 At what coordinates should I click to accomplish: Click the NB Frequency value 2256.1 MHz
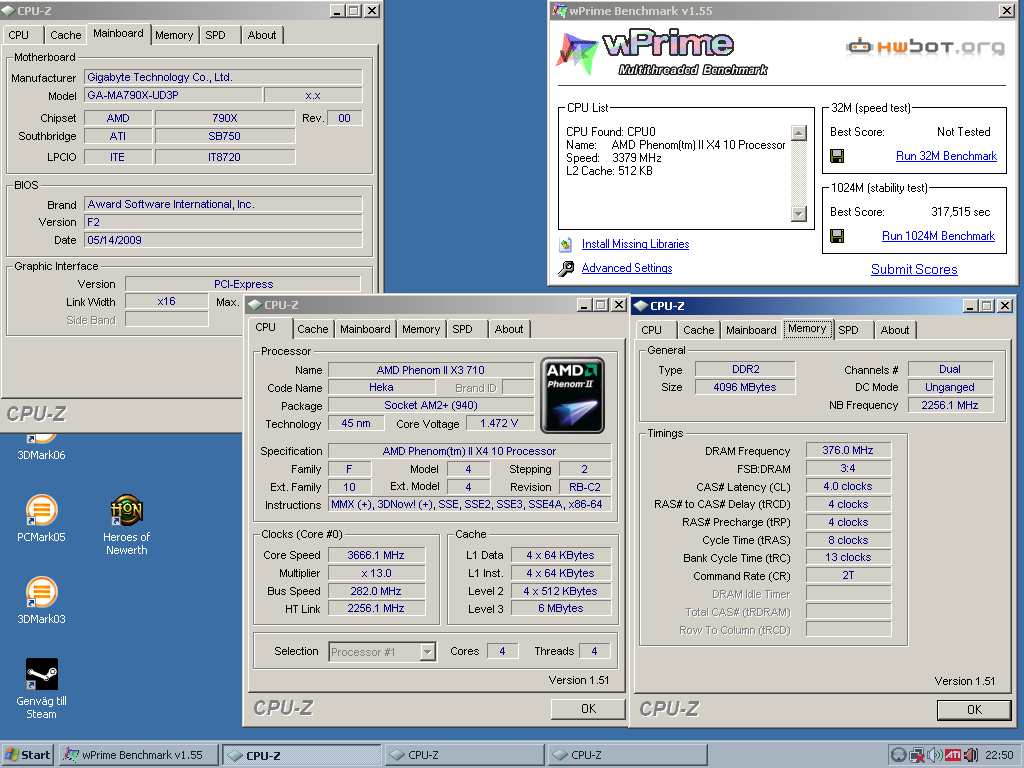950,405
